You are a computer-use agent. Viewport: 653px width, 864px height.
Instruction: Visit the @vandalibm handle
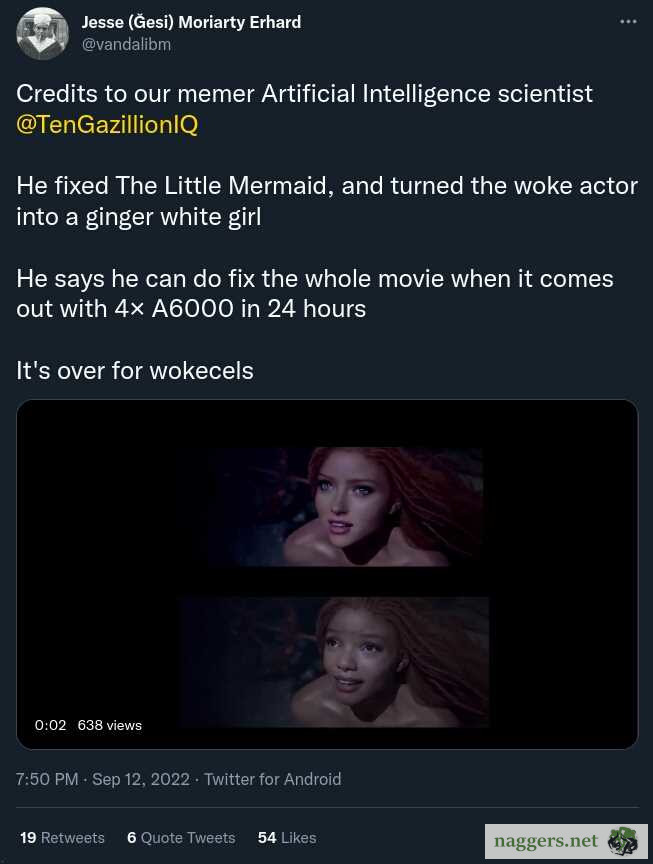126,44
